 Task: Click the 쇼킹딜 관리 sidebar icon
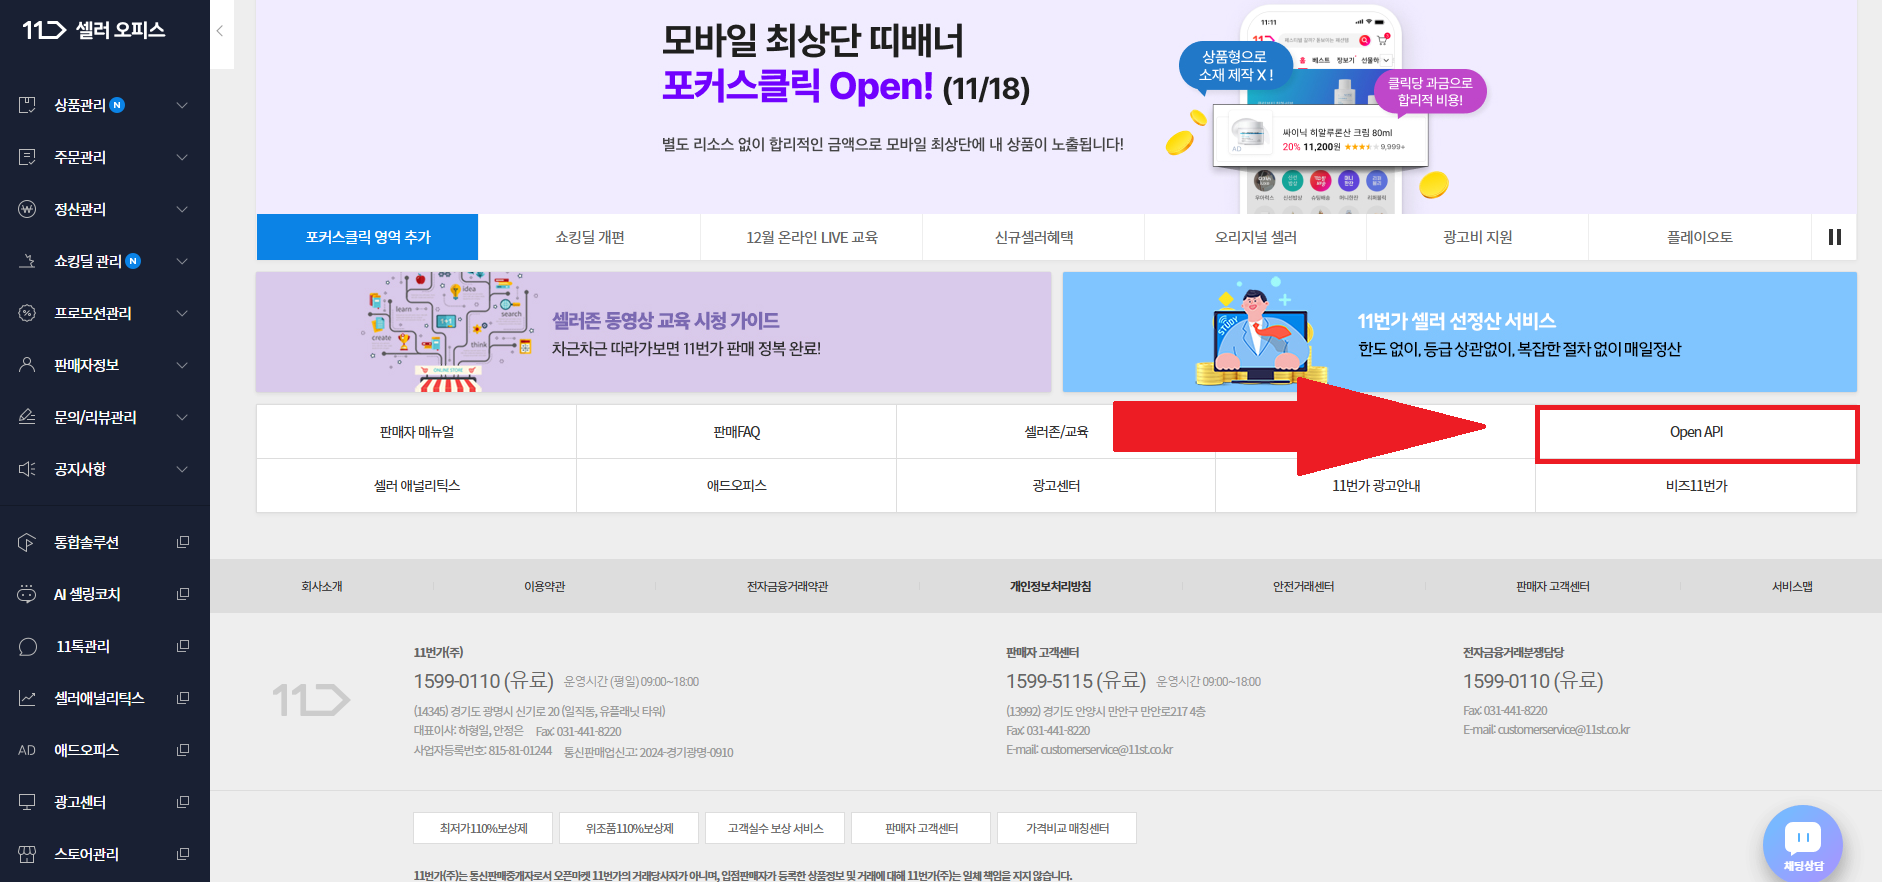pyautogui.click(x=27, y=261)
